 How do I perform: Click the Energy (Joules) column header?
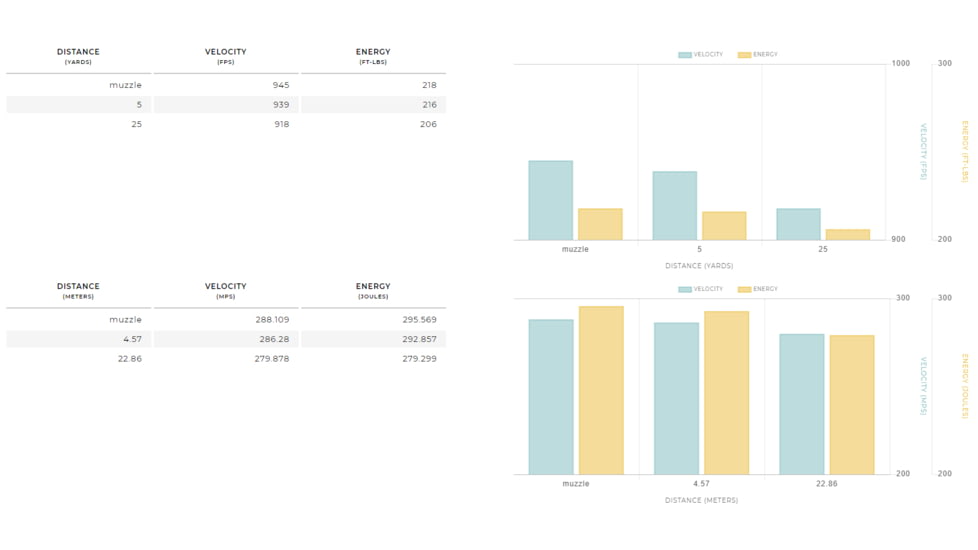(x=373, y=291)
